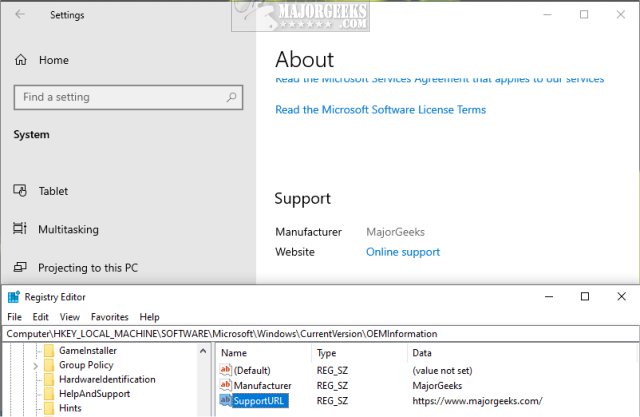Click the MajorGeeks data cell in registry
The width and height of the screenshot is (640, 417).
click(437, 386)
